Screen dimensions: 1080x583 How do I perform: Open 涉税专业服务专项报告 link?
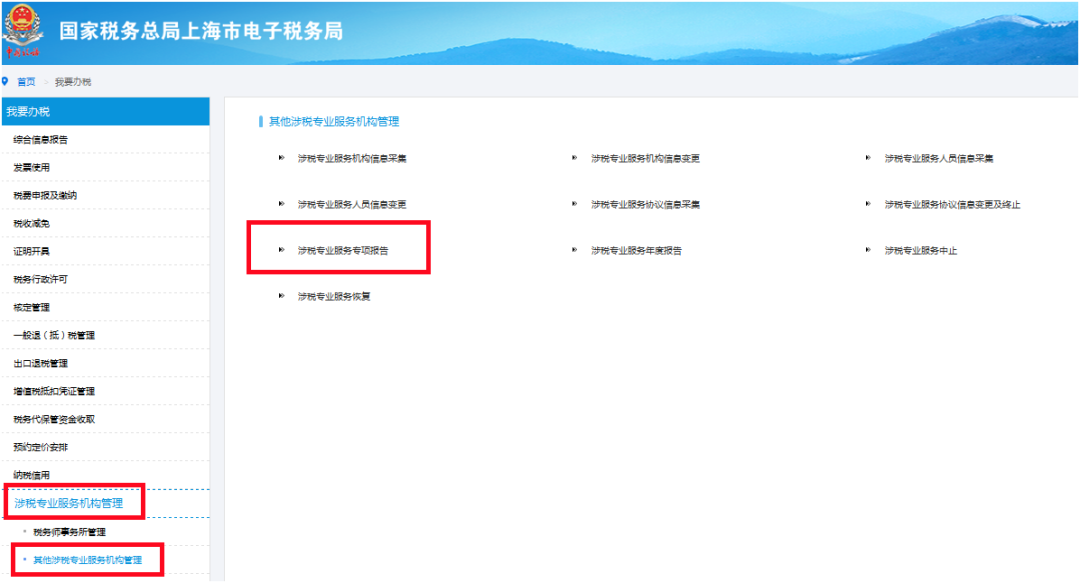(x=343, y=251)
